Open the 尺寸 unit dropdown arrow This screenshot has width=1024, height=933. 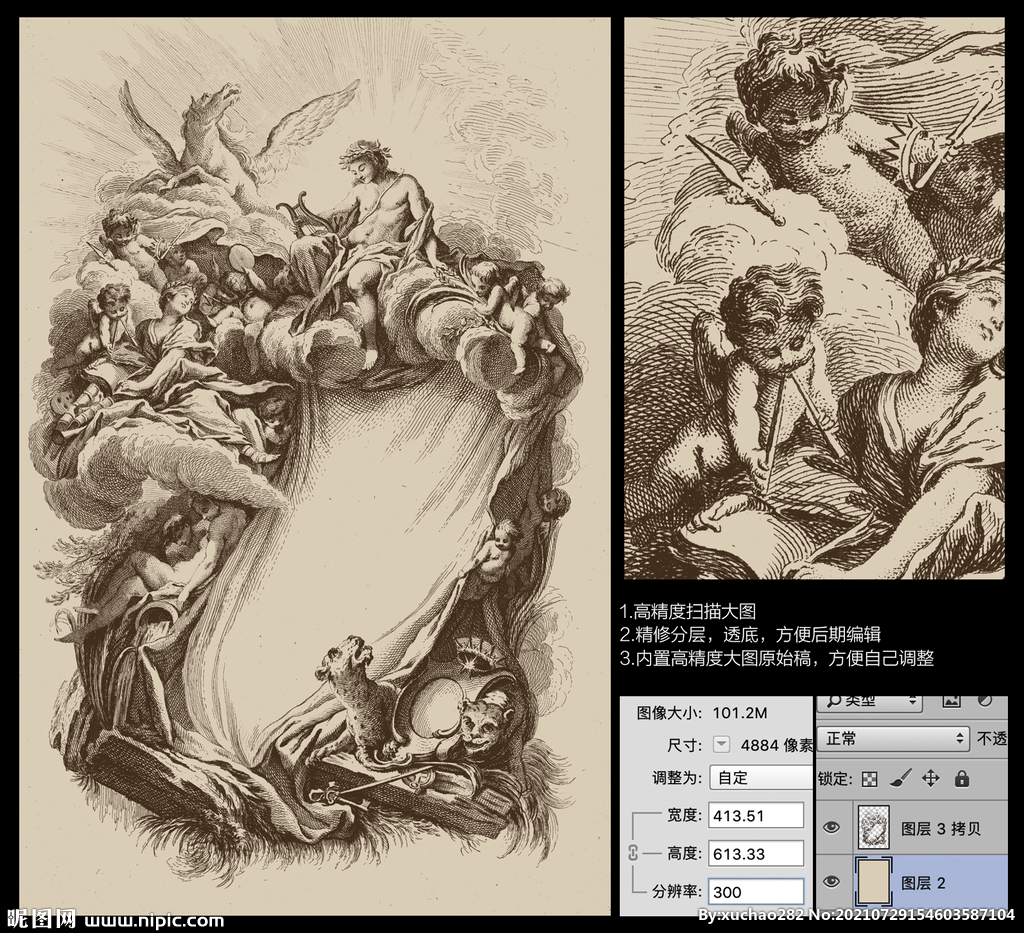point(721,744)
